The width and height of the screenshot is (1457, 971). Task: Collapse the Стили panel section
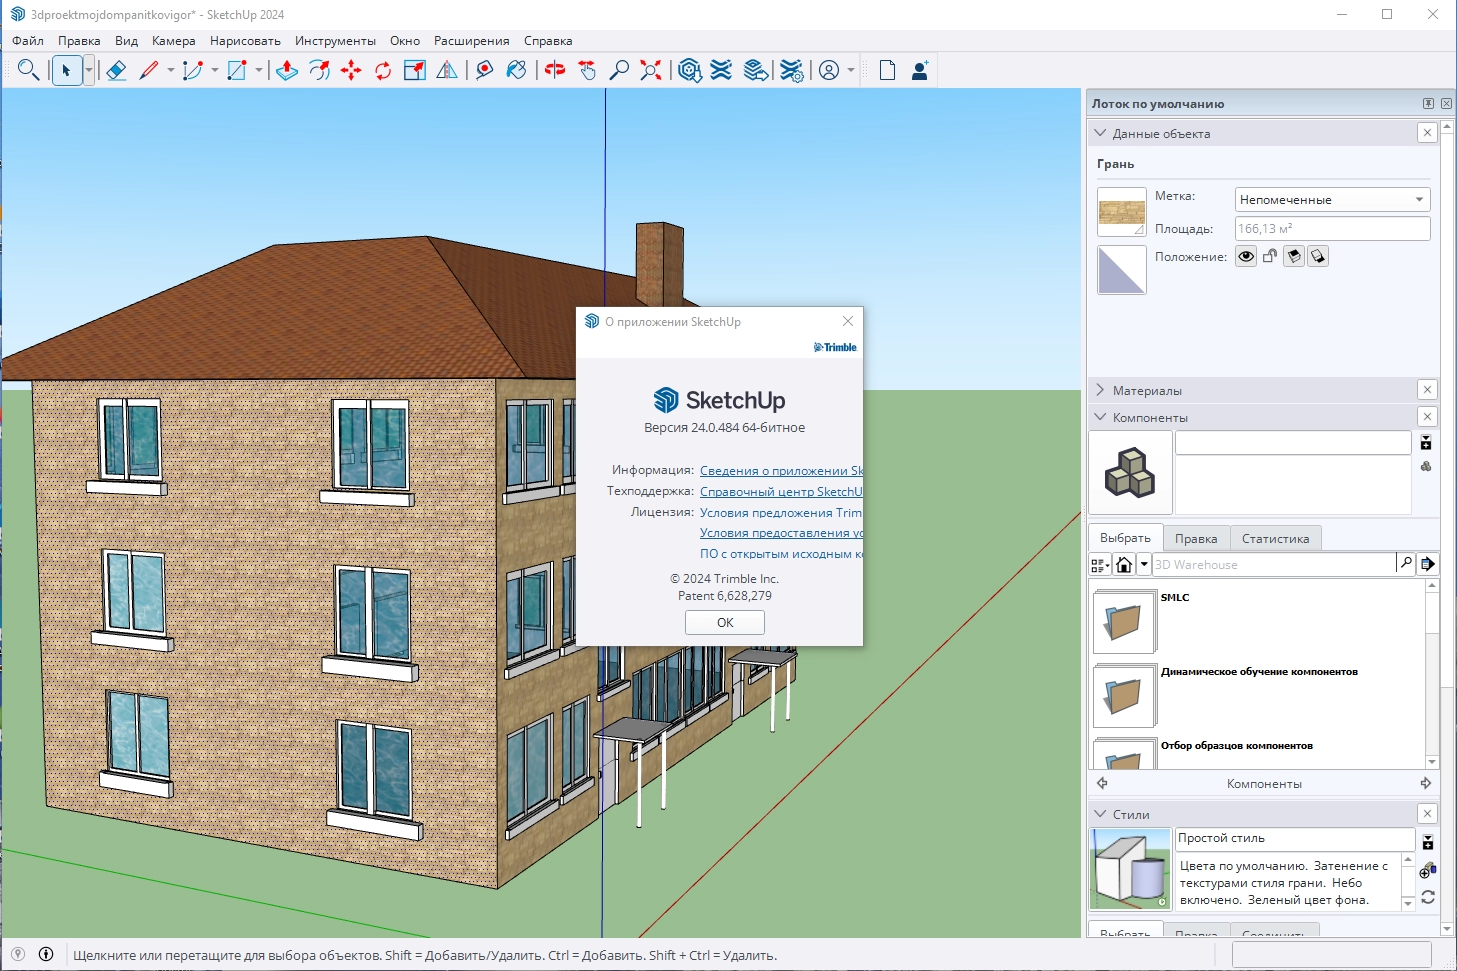1131,815
